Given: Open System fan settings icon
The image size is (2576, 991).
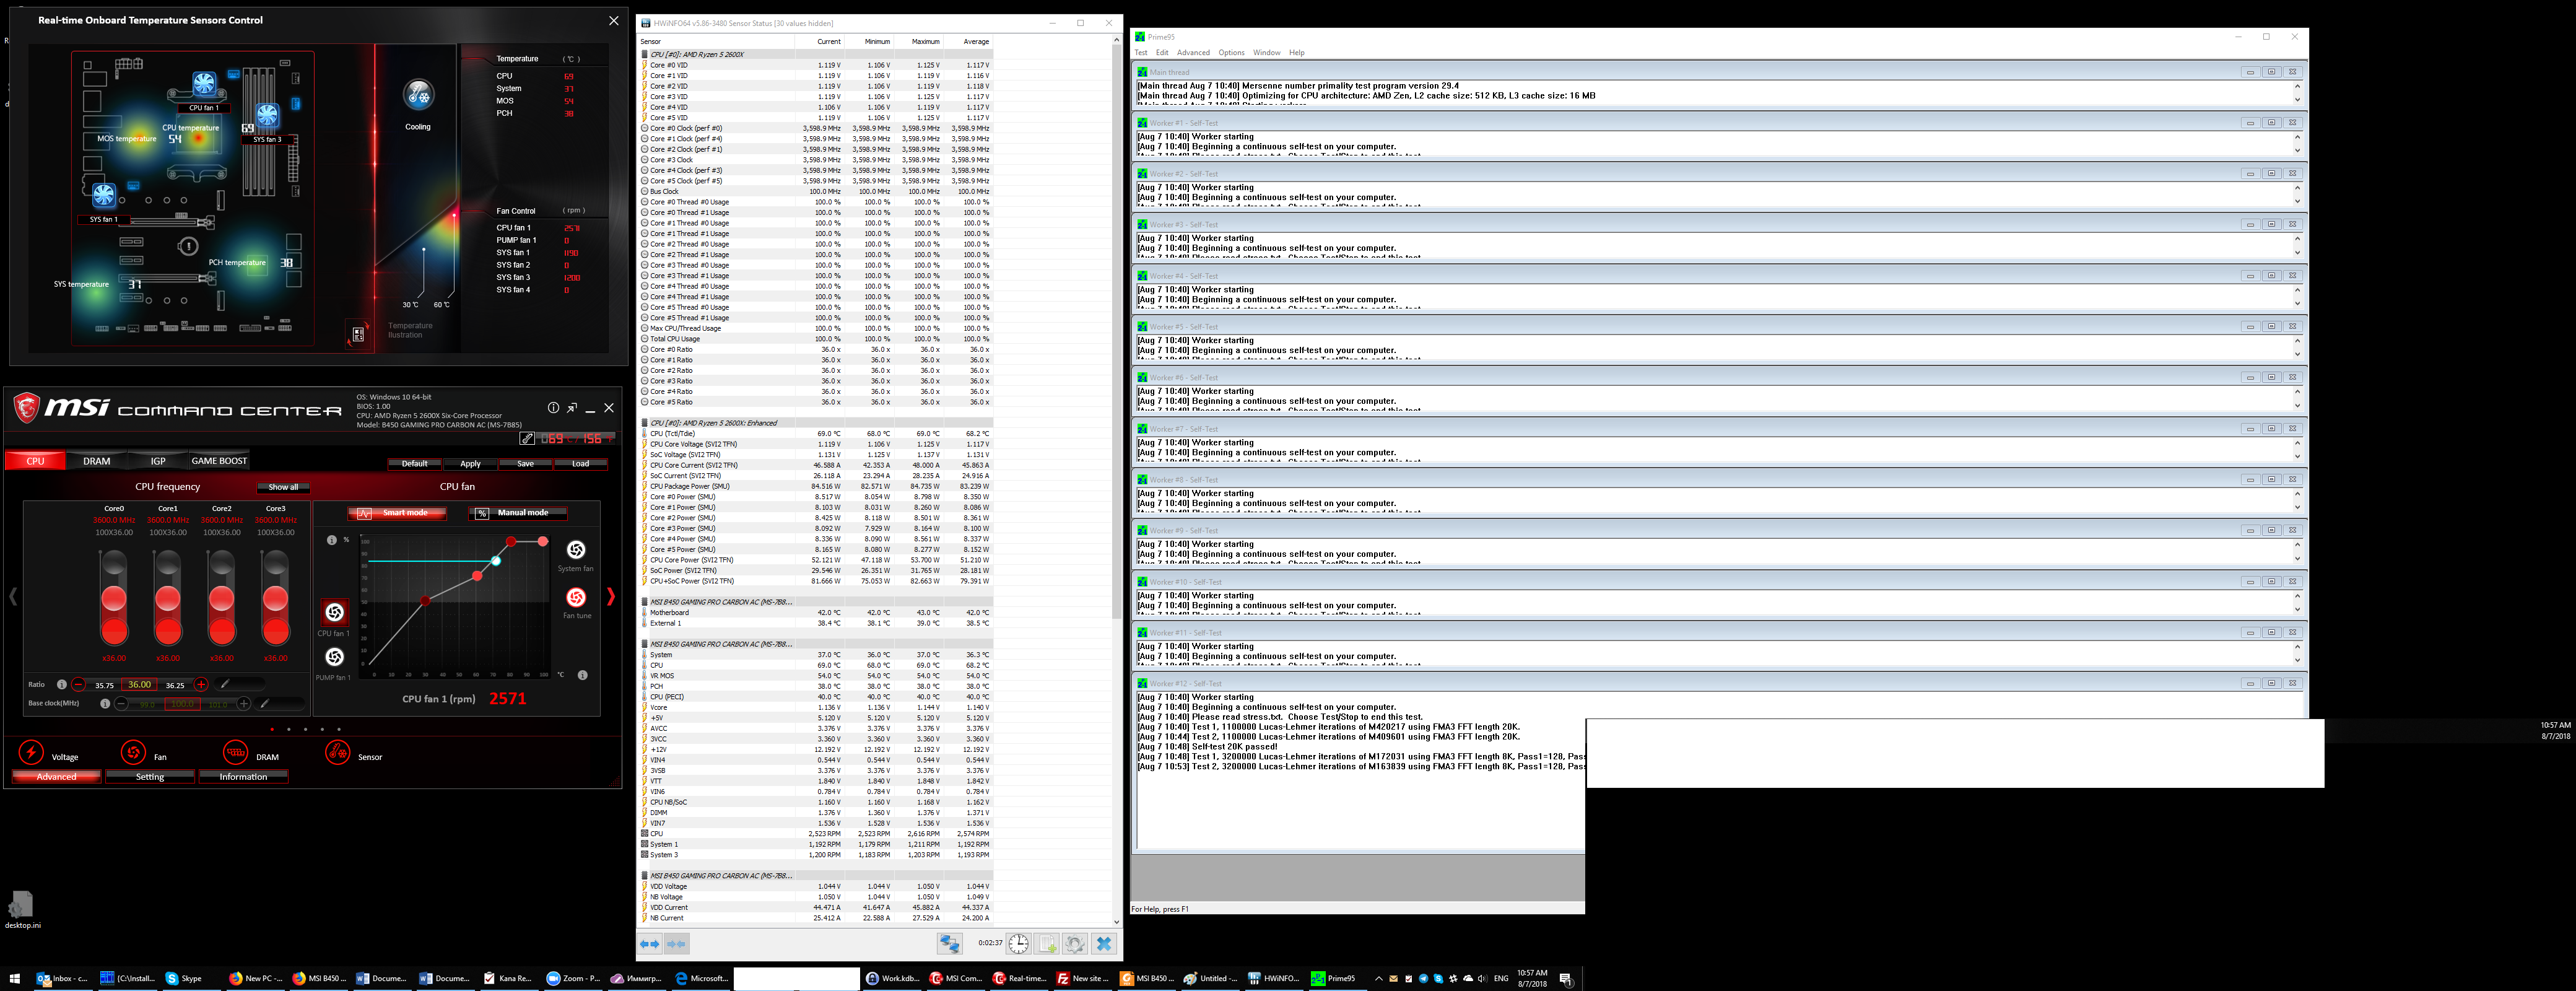Looking at the screenshot, I should click(576, 549).
